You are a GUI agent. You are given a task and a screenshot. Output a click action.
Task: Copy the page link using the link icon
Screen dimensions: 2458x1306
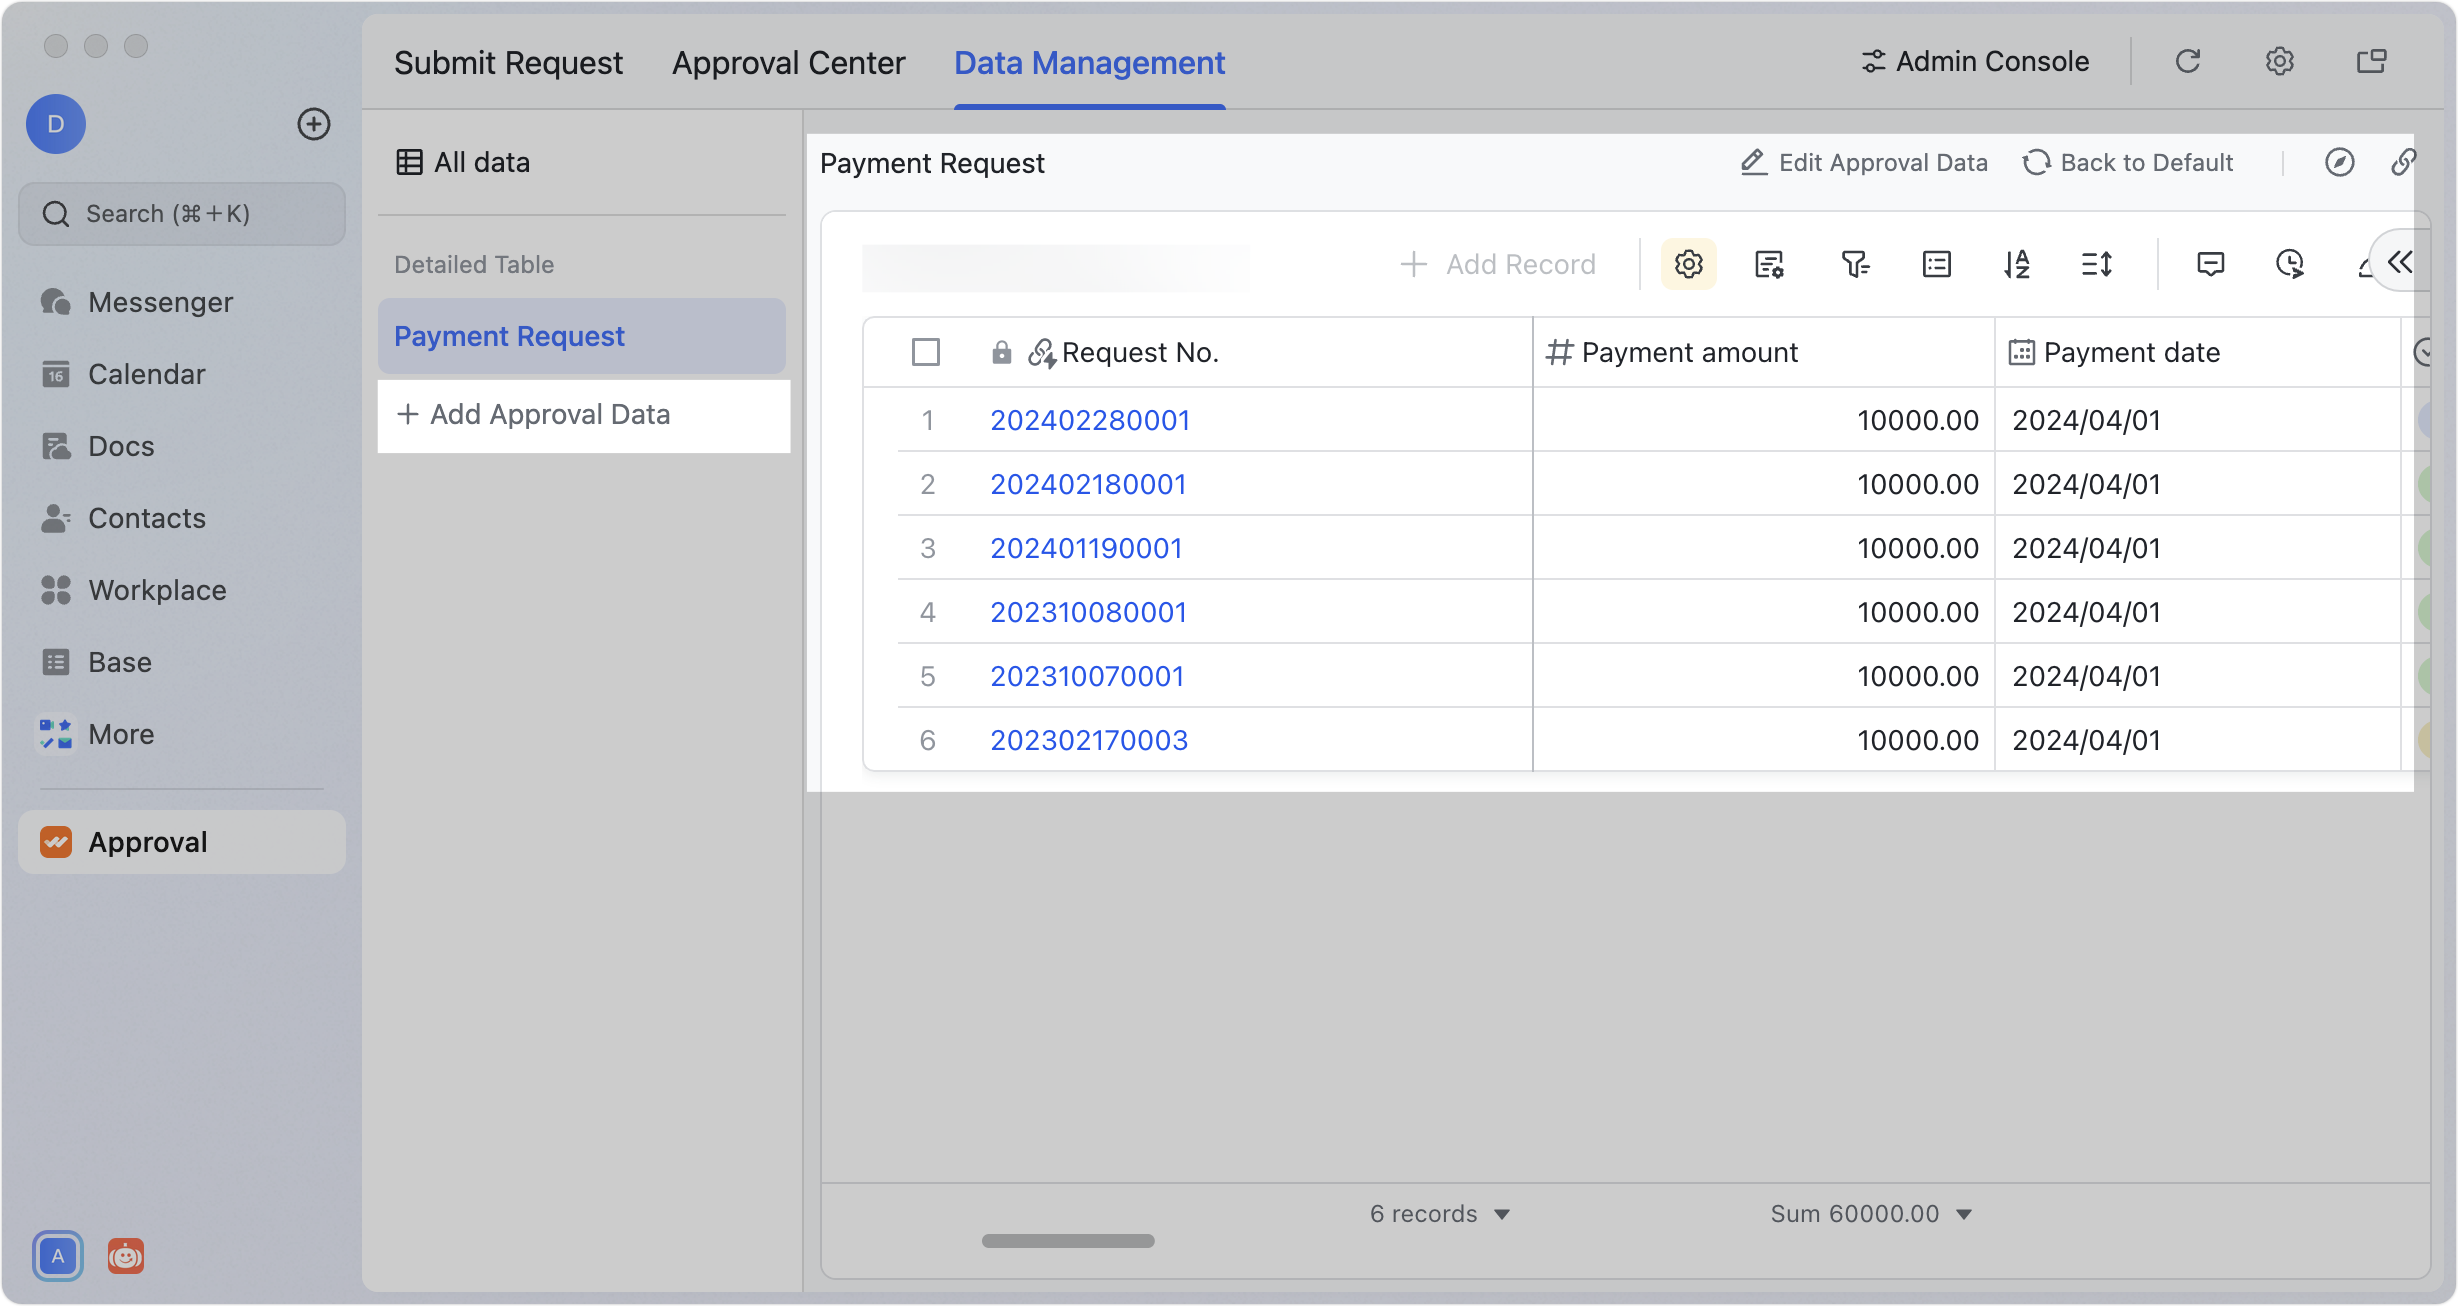(2404, 162)
